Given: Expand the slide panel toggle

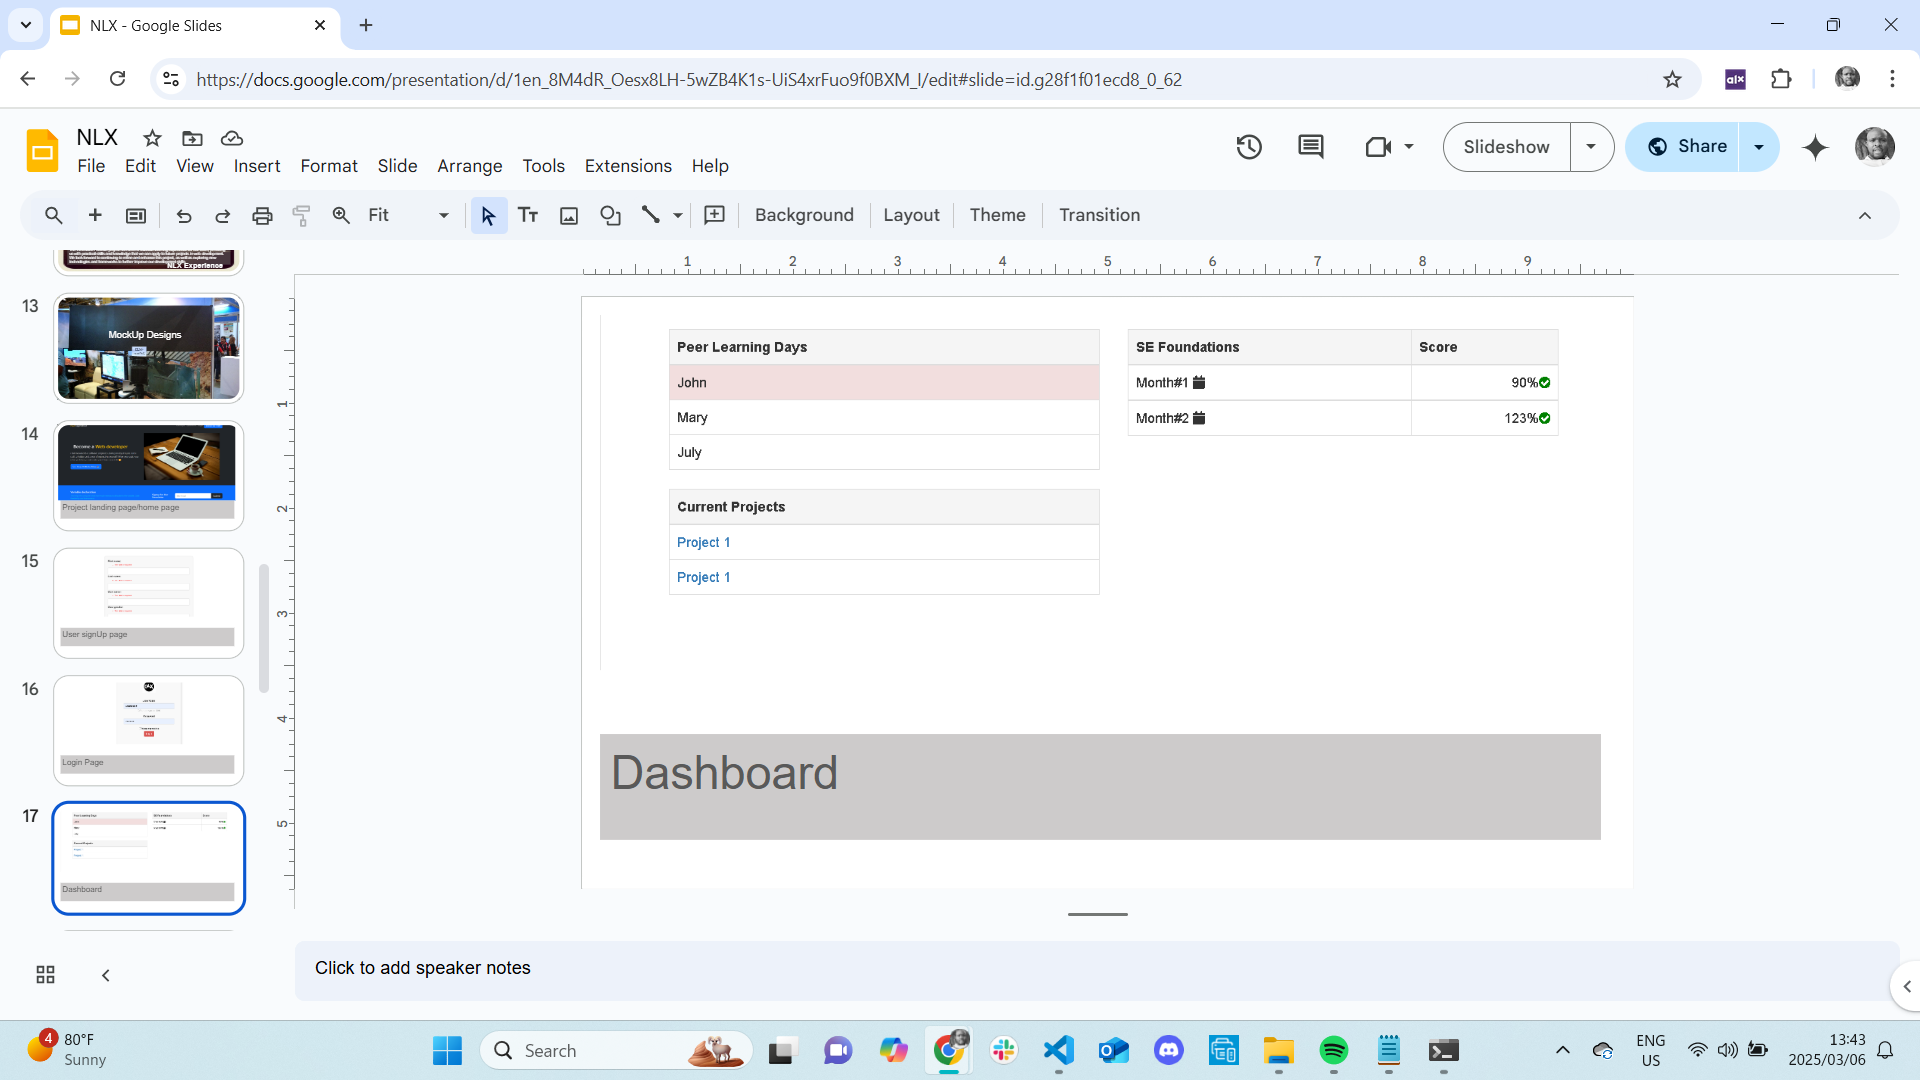Looking at the screenshot, I should [x=105, y=975].
